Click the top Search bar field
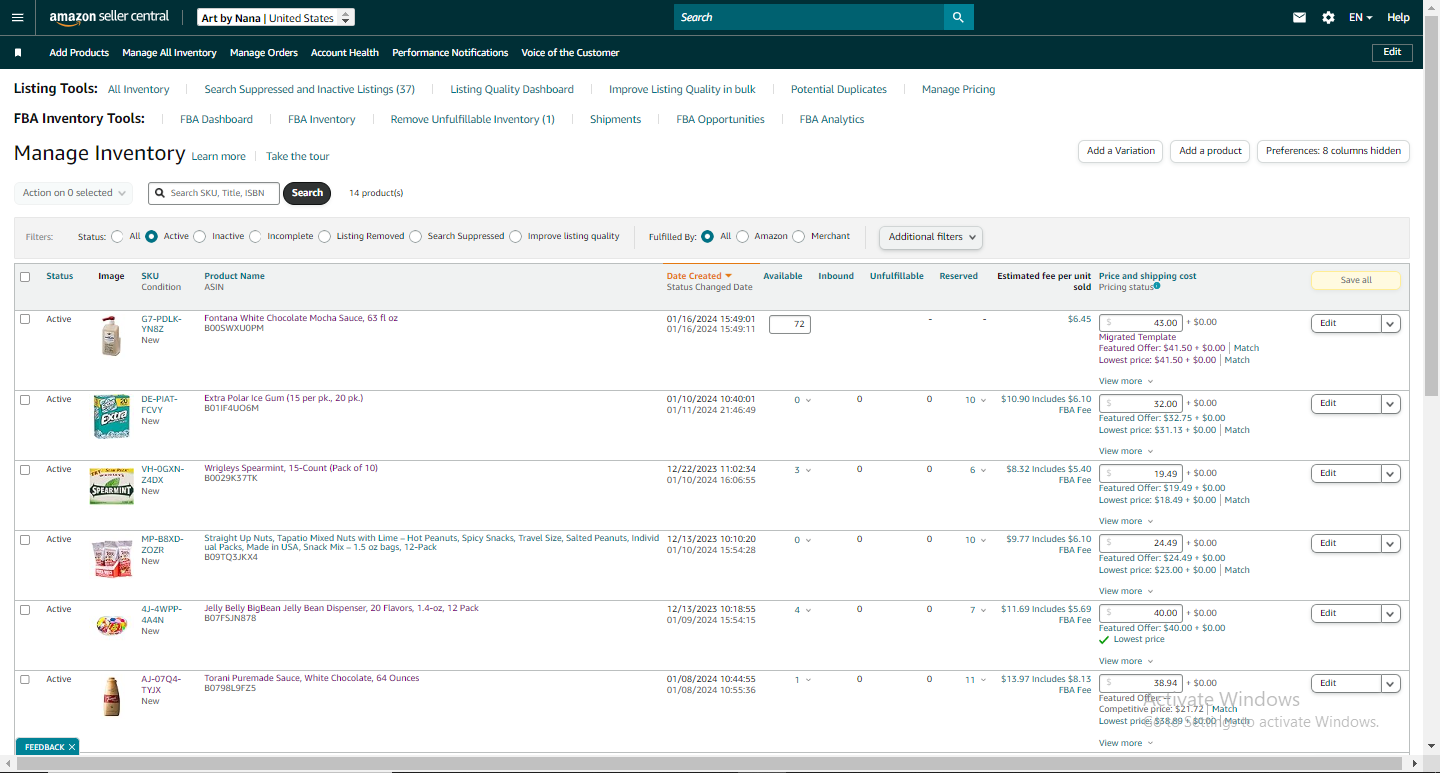 click(x=809, y=17)
